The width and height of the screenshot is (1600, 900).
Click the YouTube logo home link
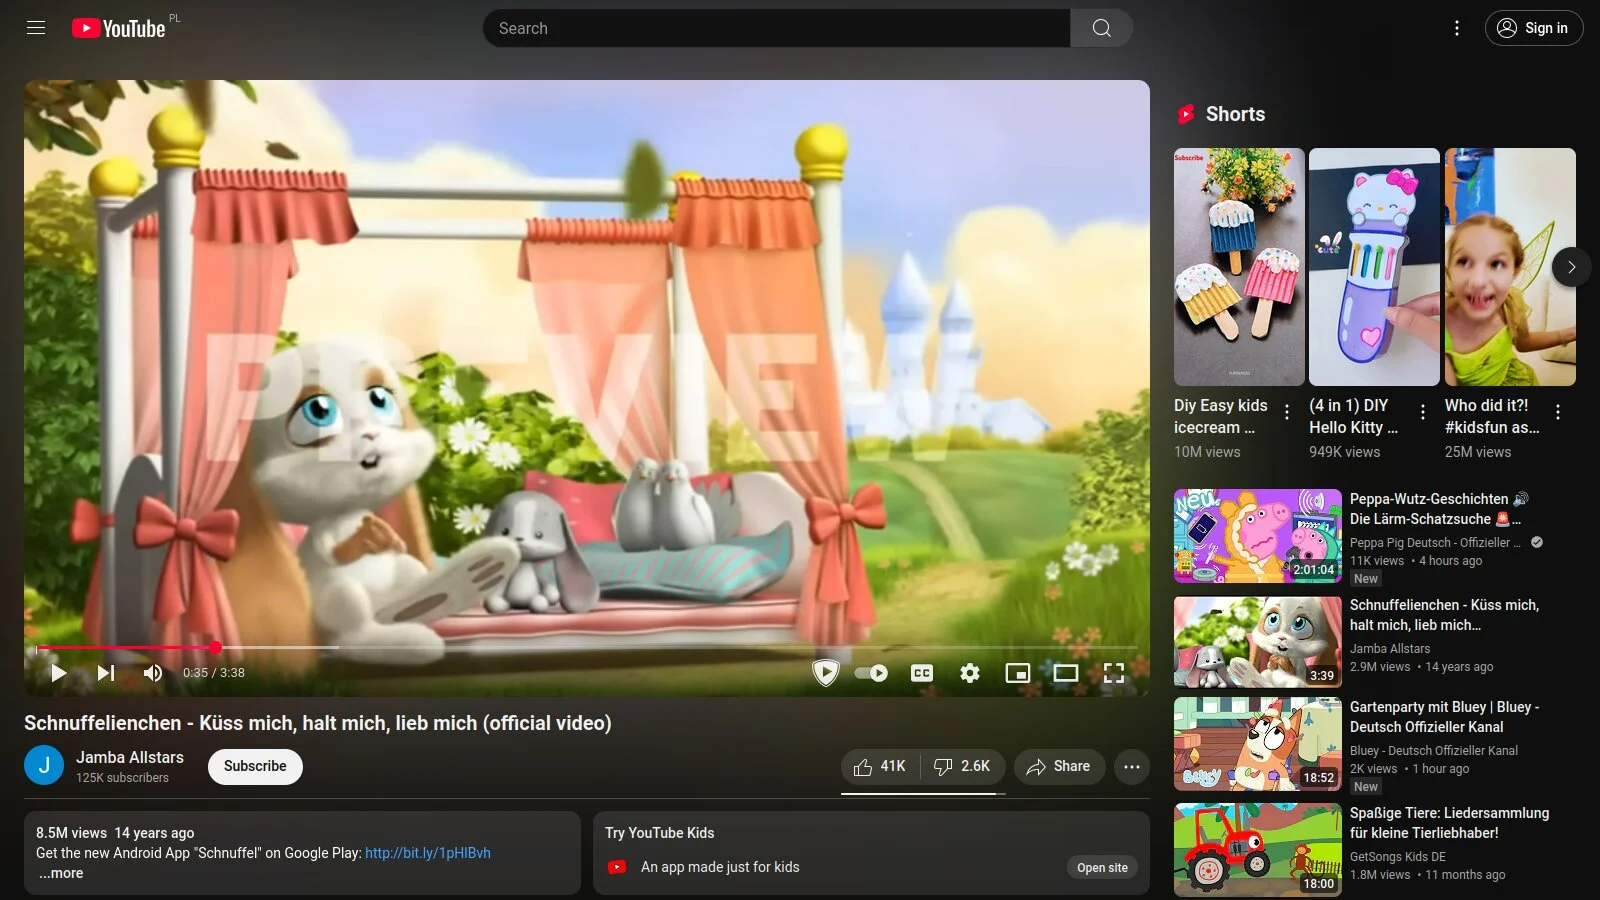119,28
